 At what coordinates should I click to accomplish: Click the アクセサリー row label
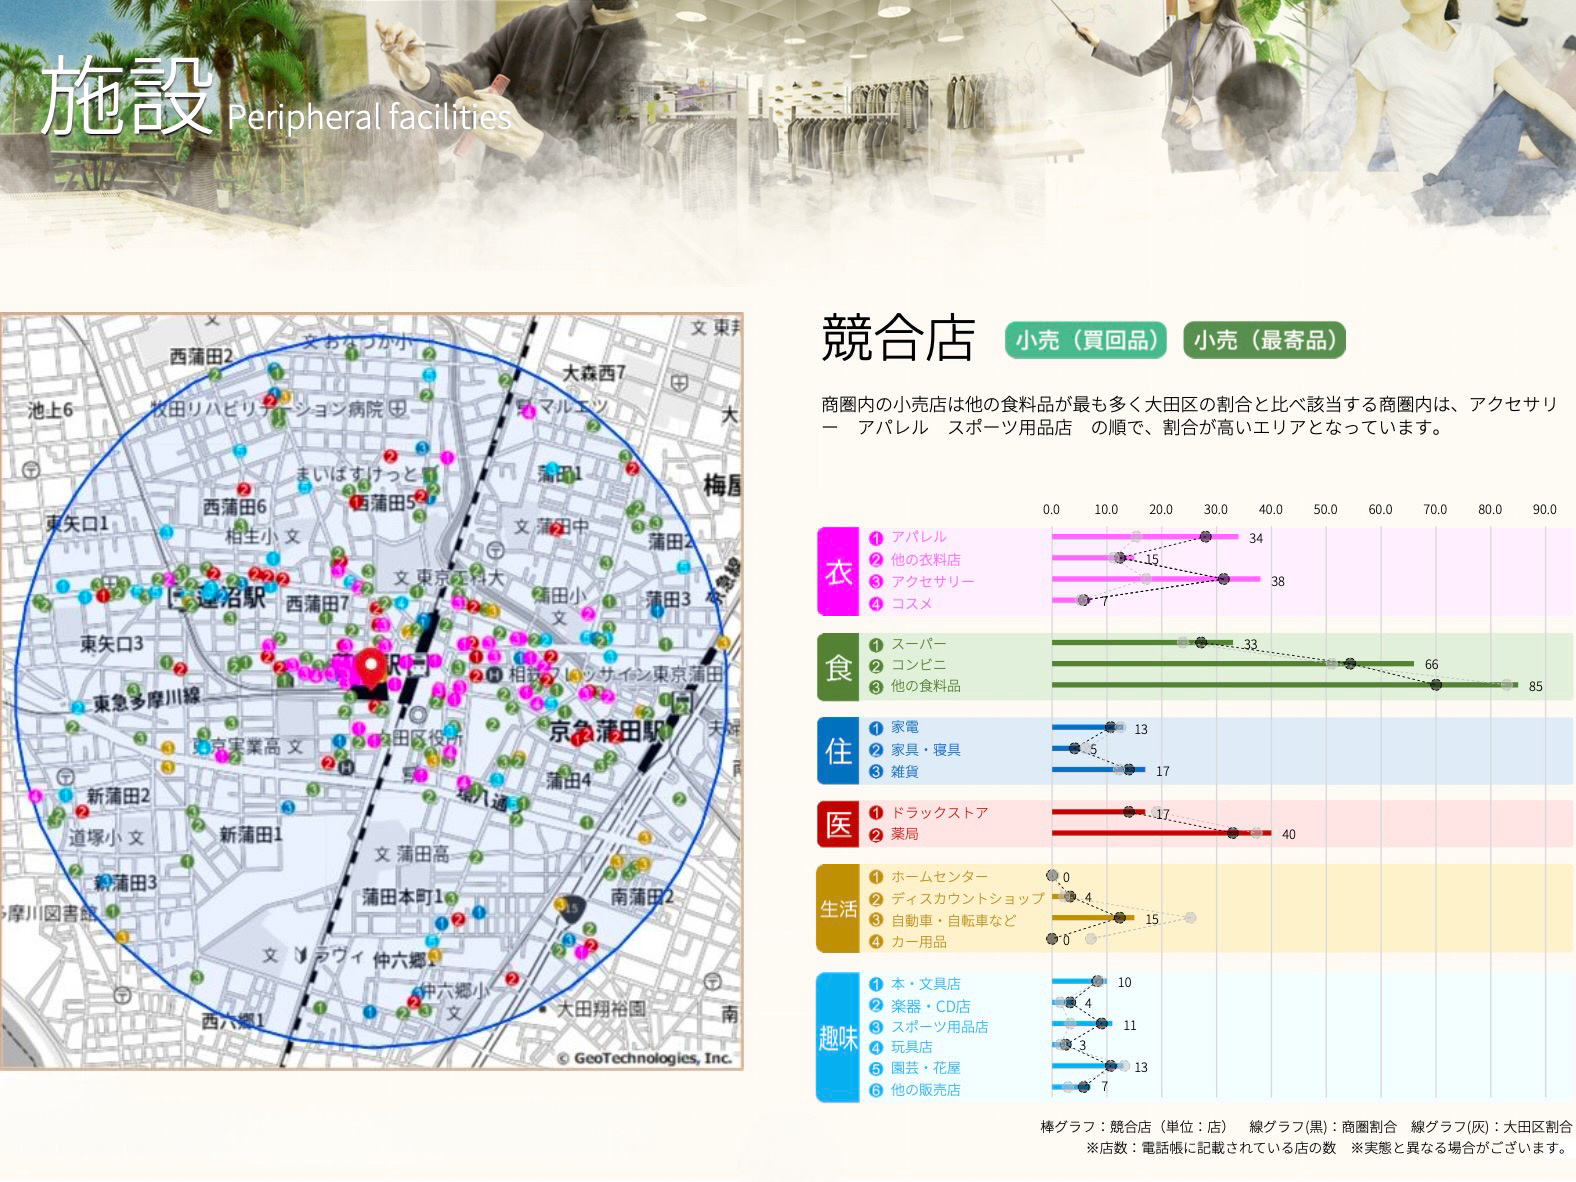pyautogui.click(x=932, y=582)
